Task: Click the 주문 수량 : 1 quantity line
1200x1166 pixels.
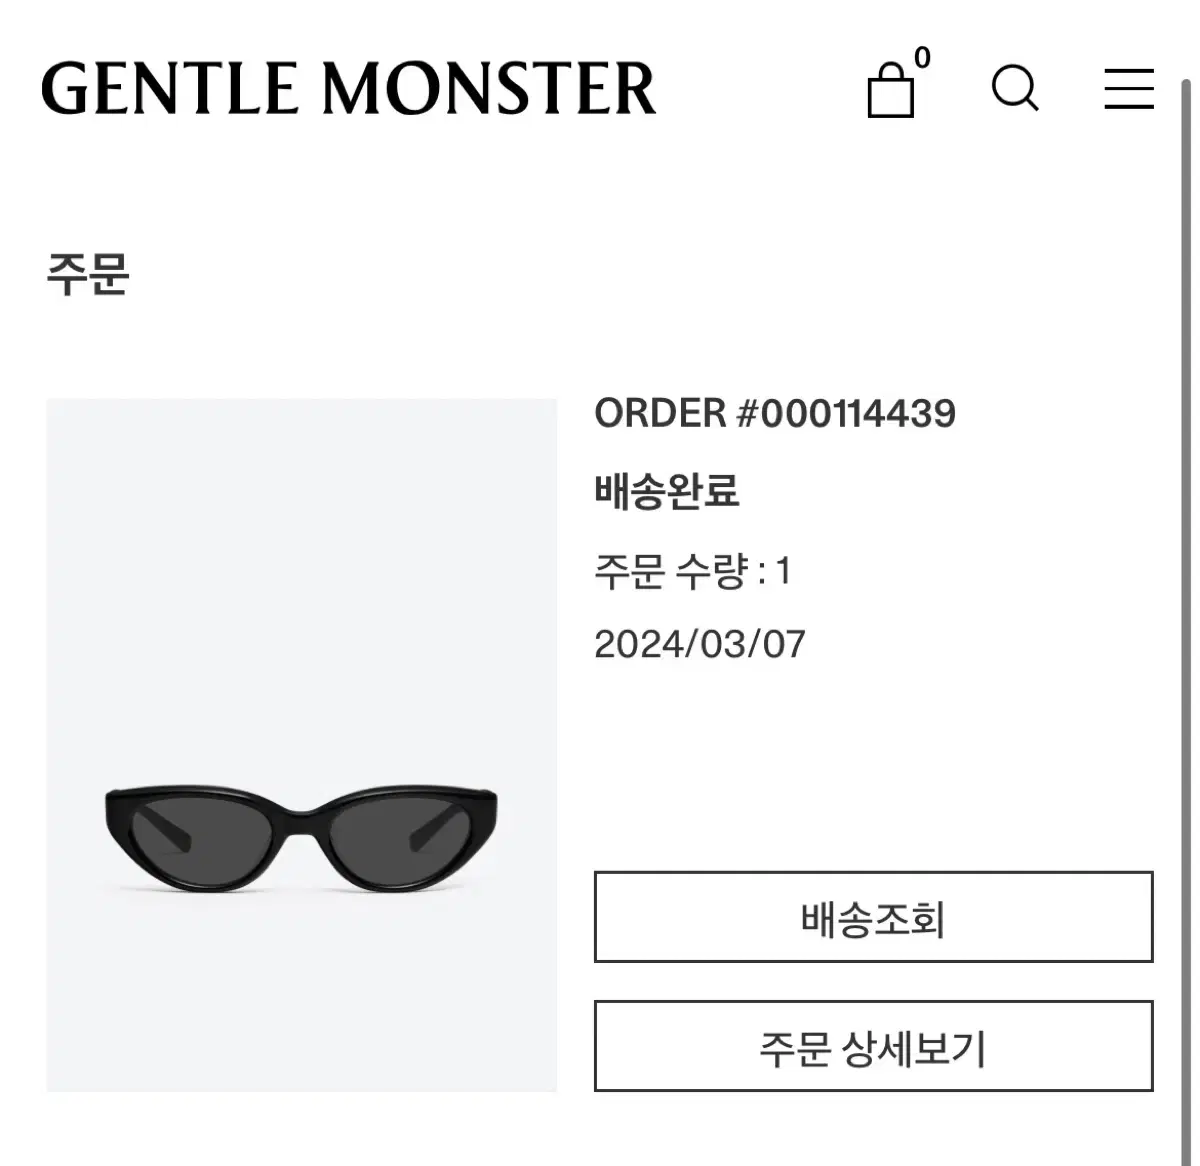Action: 693,571
